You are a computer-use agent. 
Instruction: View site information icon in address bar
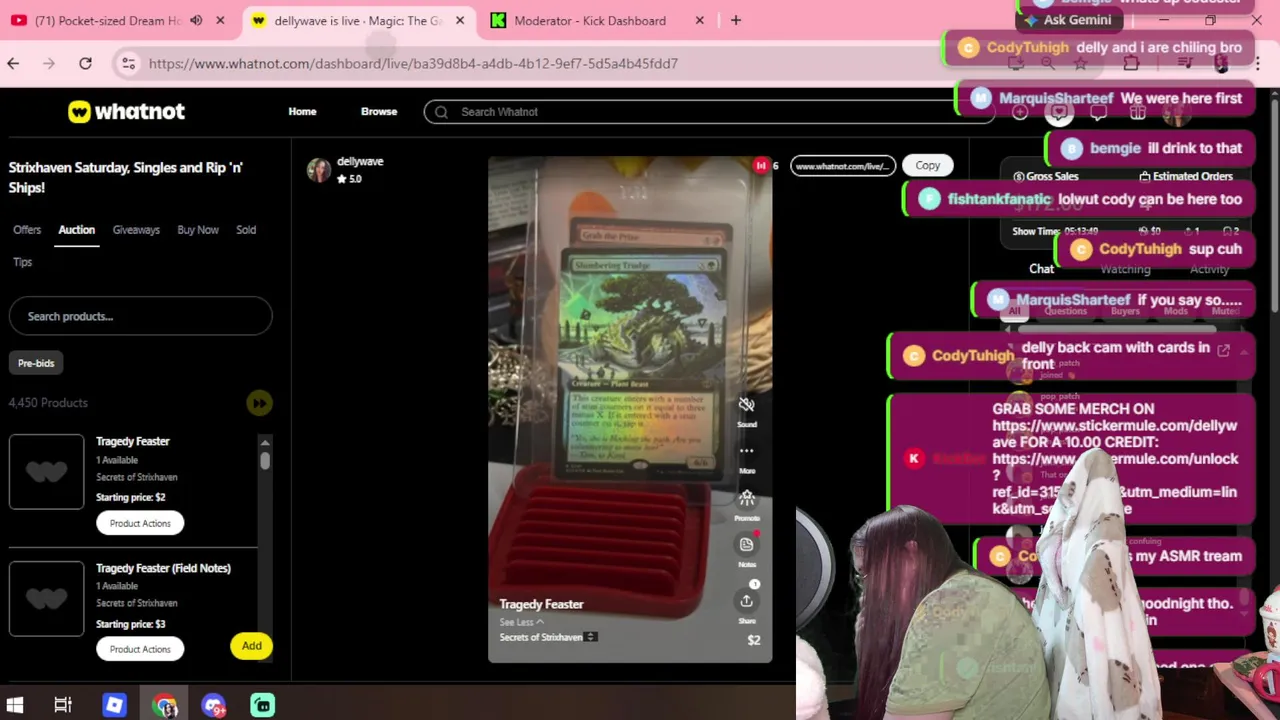(x=128, y=64)
